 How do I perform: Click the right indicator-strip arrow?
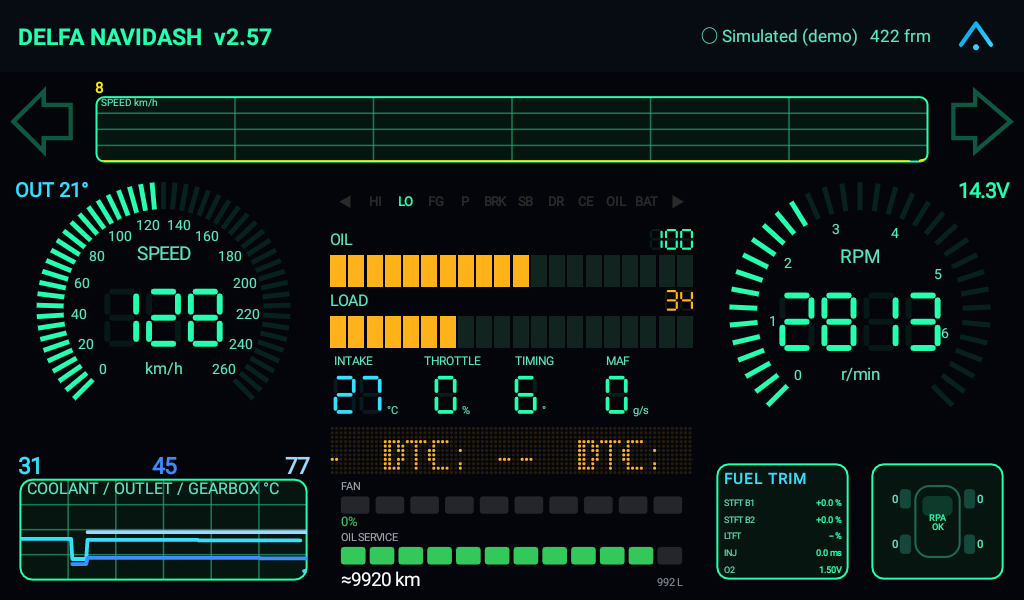point(678,202)
